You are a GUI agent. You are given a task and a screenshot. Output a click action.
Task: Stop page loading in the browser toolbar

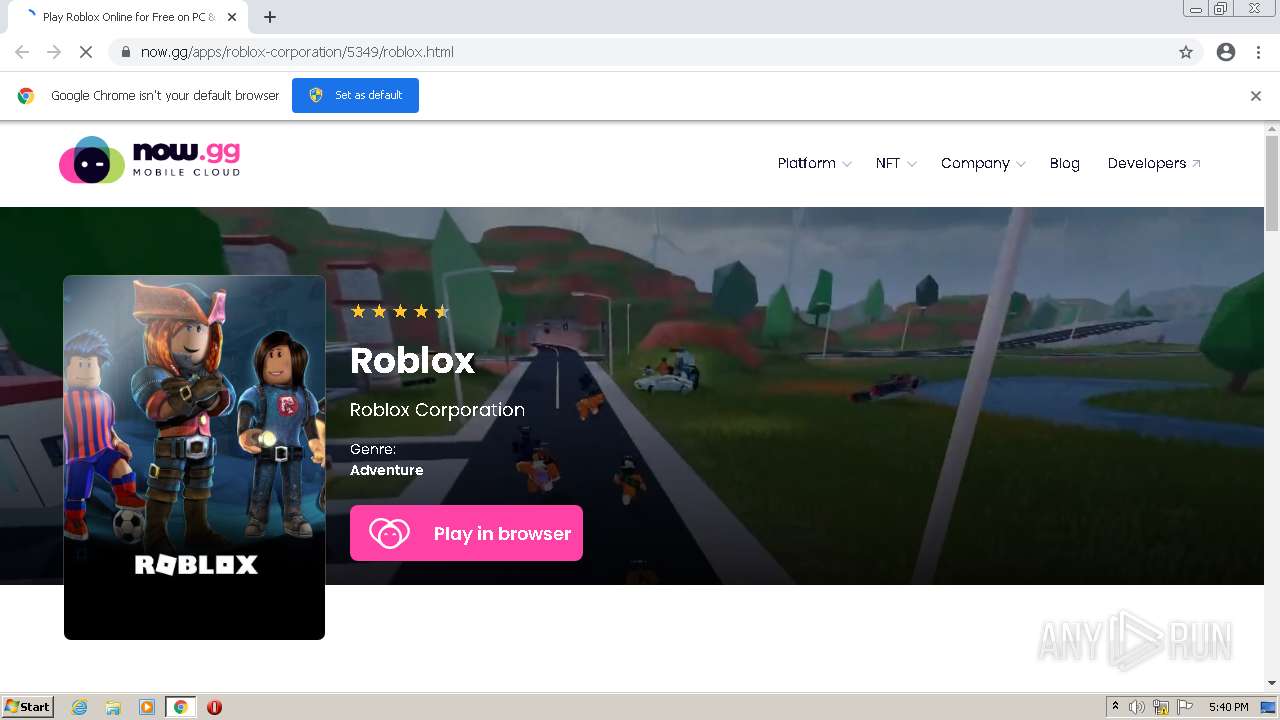click(86, 52)
